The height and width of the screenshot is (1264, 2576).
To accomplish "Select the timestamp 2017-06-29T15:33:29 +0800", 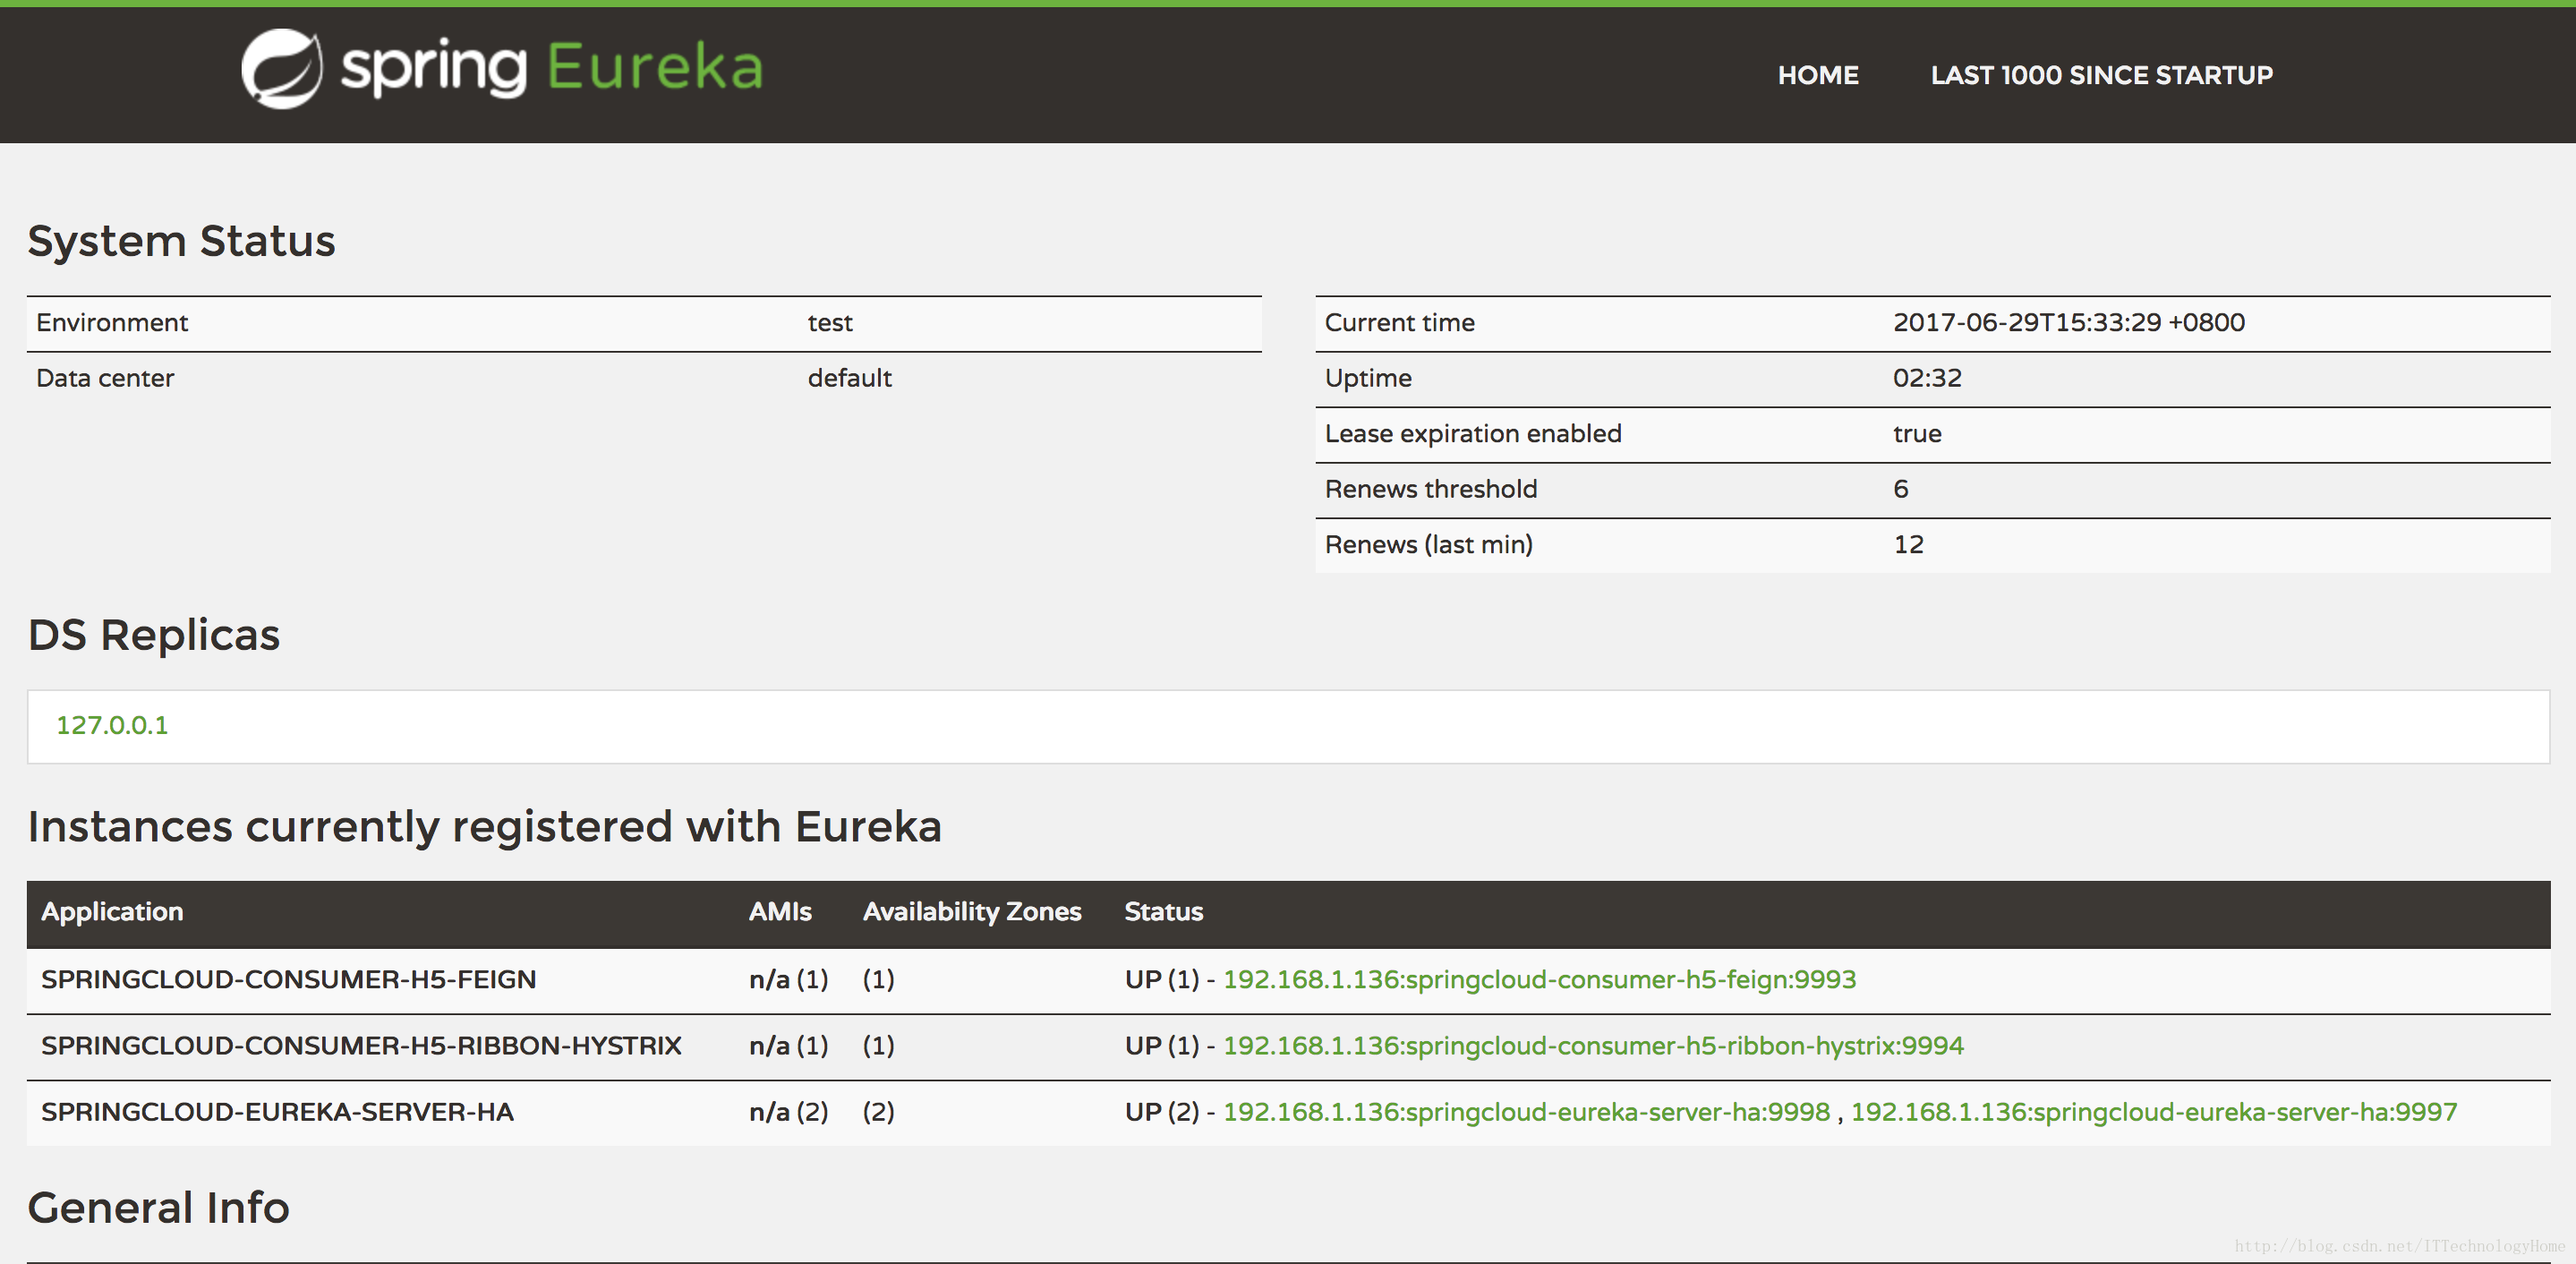I will 2069,322.
